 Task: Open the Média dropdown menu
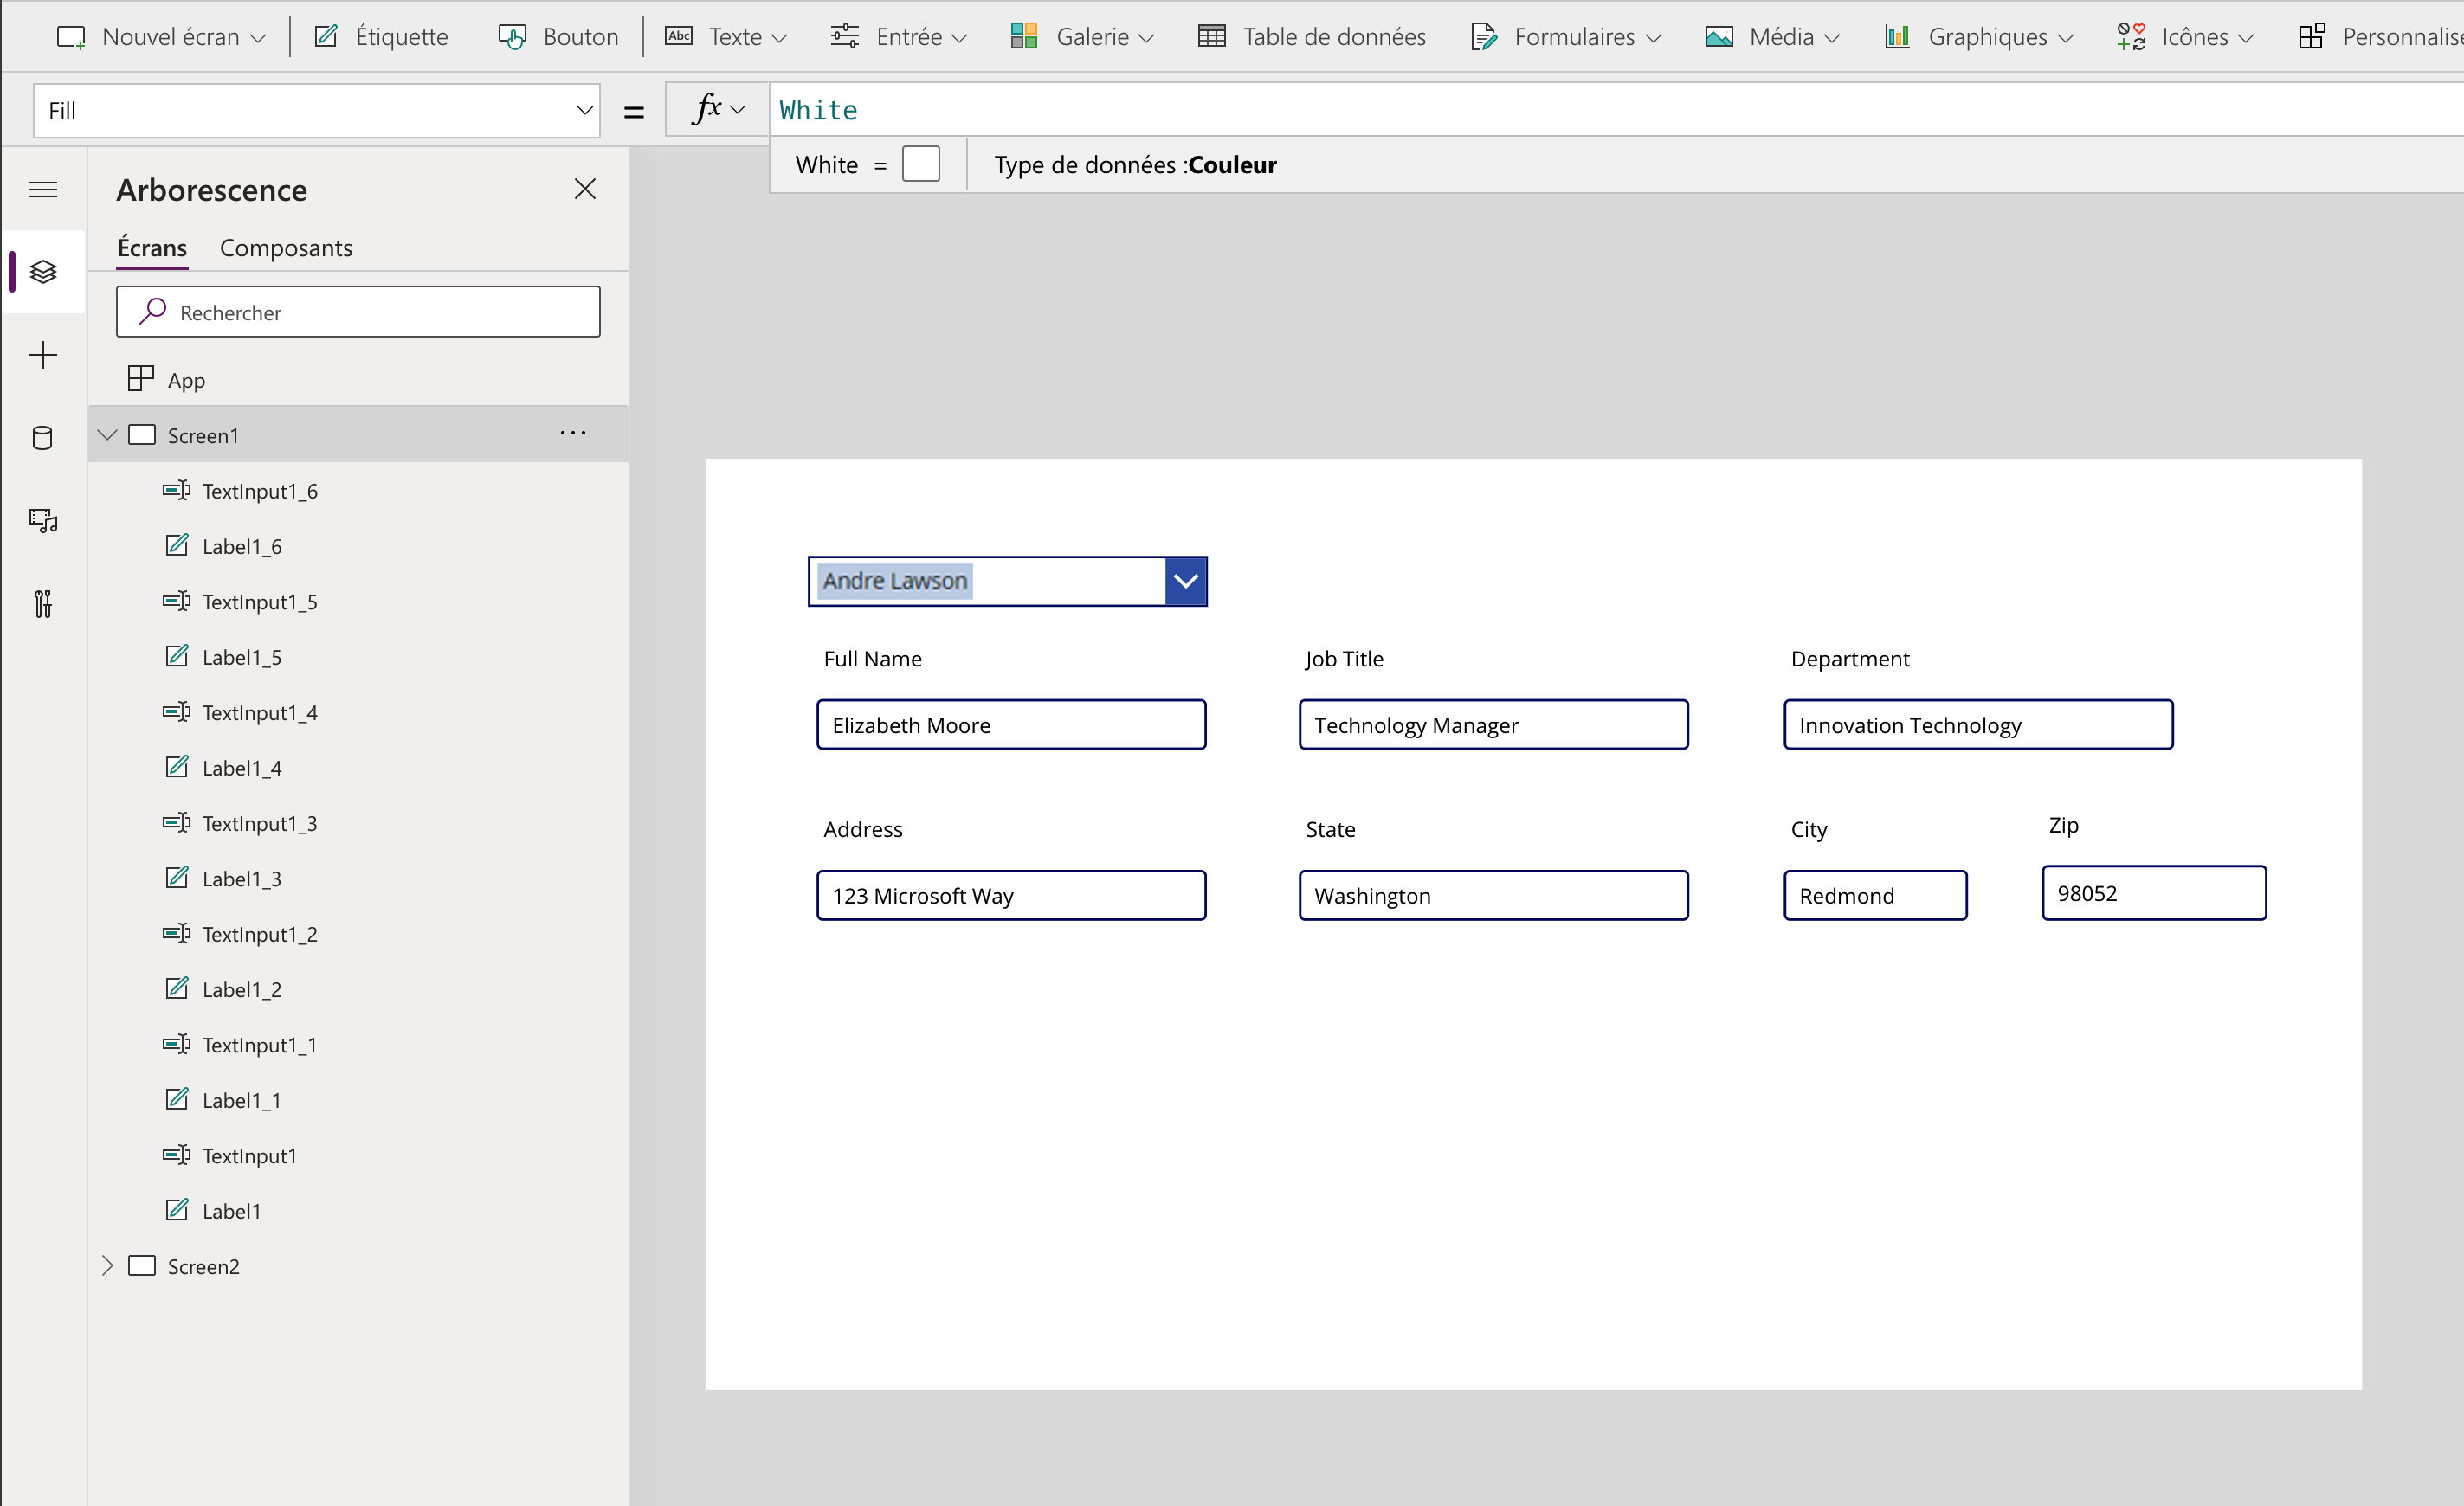(x=1772, y=37)
